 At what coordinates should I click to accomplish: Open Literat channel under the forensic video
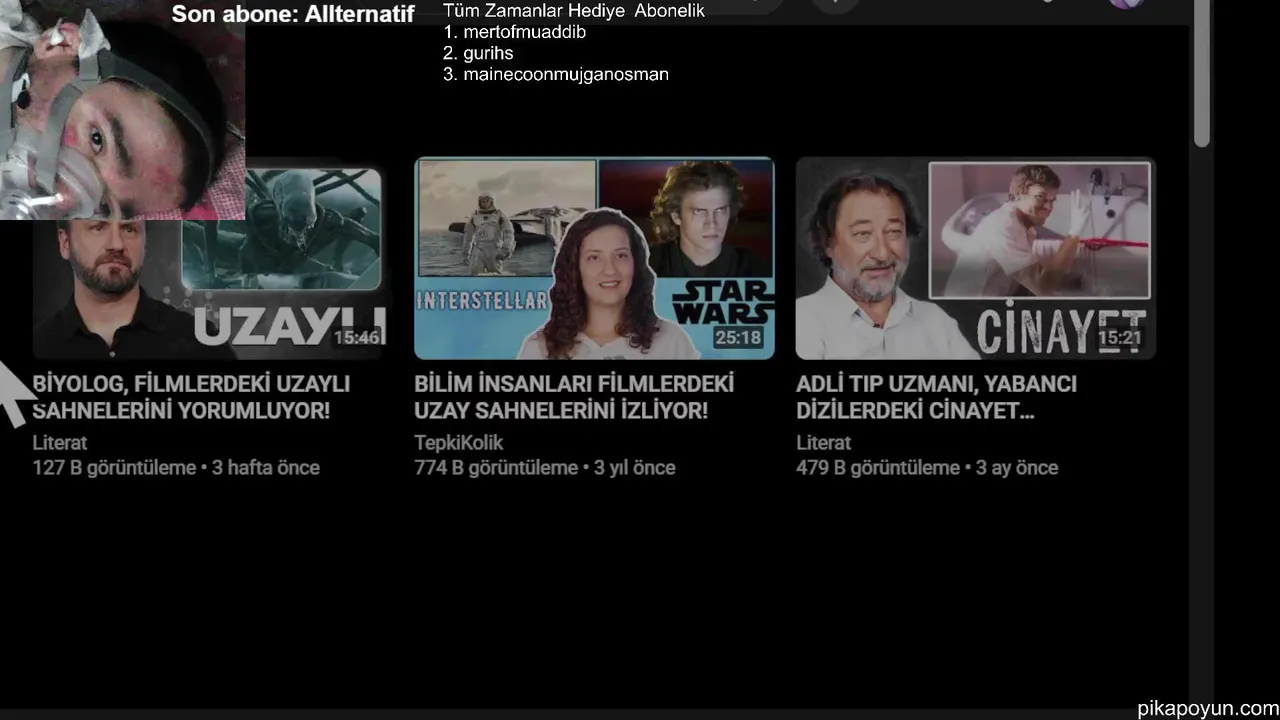[x=823, y=442]
